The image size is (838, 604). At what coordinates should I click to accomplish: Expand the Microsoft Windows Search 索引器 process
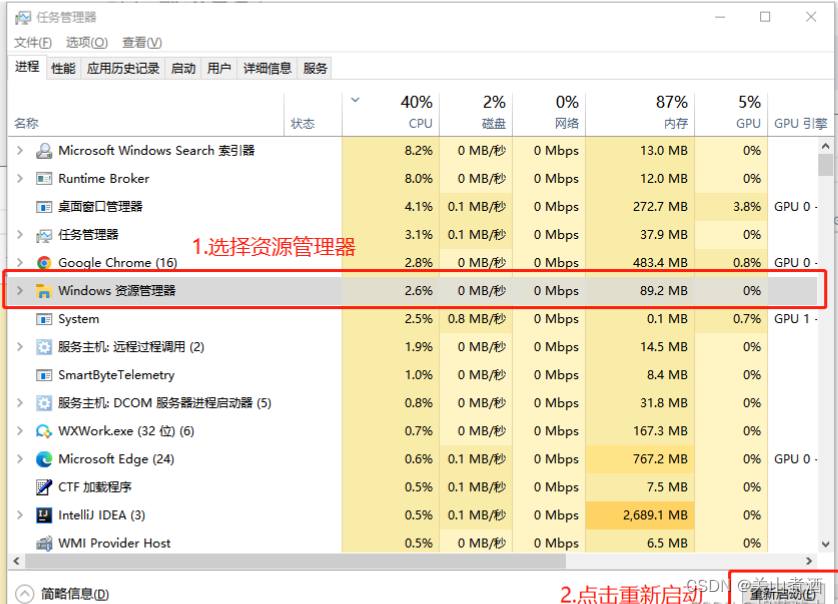[20, 150]
